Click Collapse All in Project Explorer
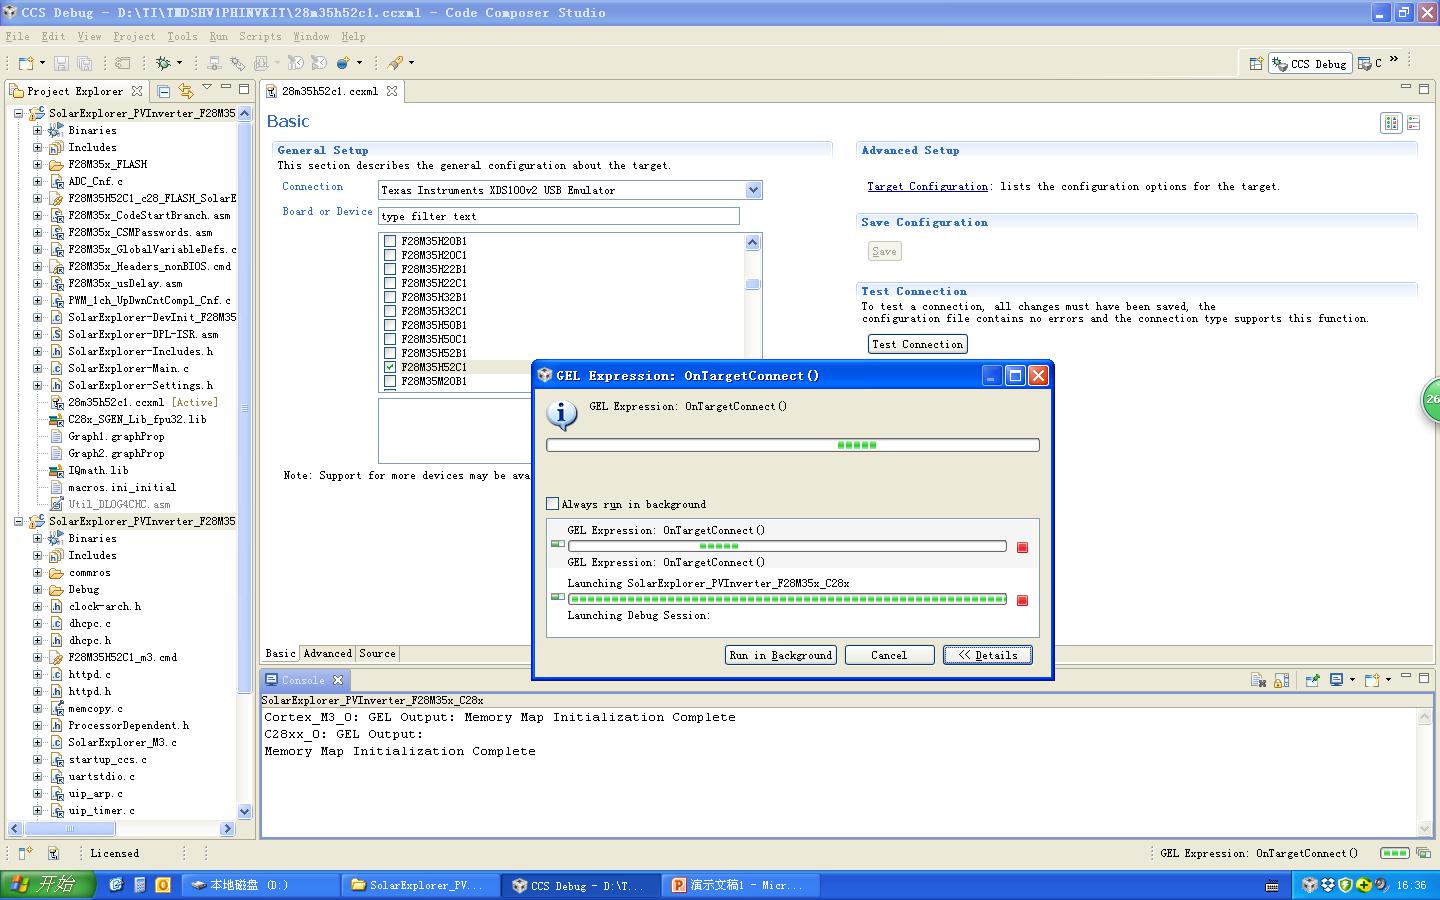1440x900 pixels. [x=164, y=91]
